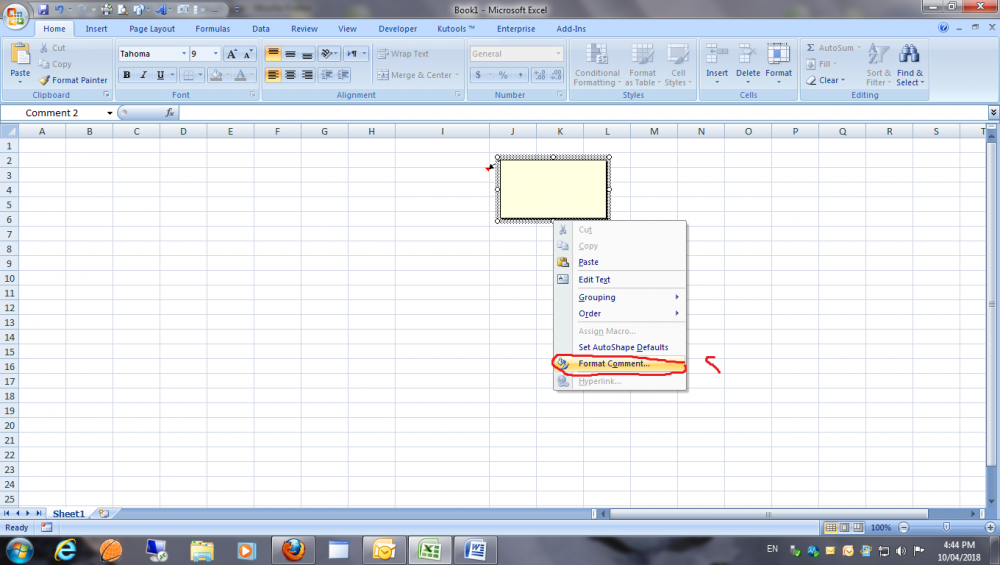This screenshot has height=565, width=1000.
Task: Toggle Bold formatting
Action: click(127, 75)
